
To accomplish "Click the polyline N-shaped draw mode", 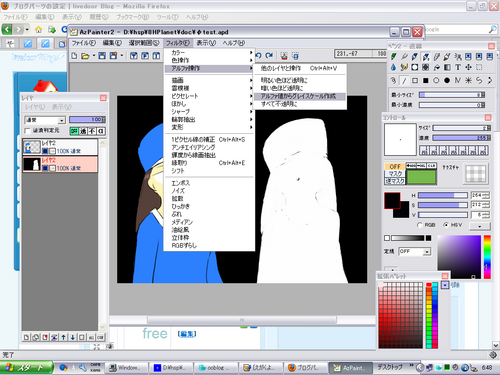I will (x=458, y=80).
